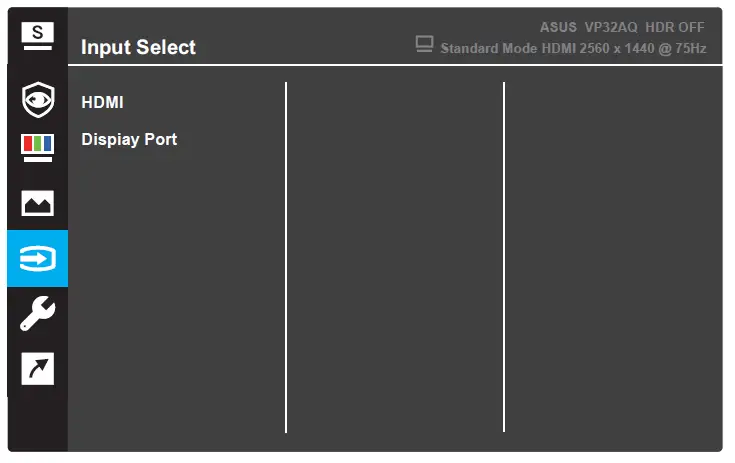The height and width of the screenshot is (463, 735).
Task: Open the Splendid "S" menu icon
Action: tap(37, 35)
